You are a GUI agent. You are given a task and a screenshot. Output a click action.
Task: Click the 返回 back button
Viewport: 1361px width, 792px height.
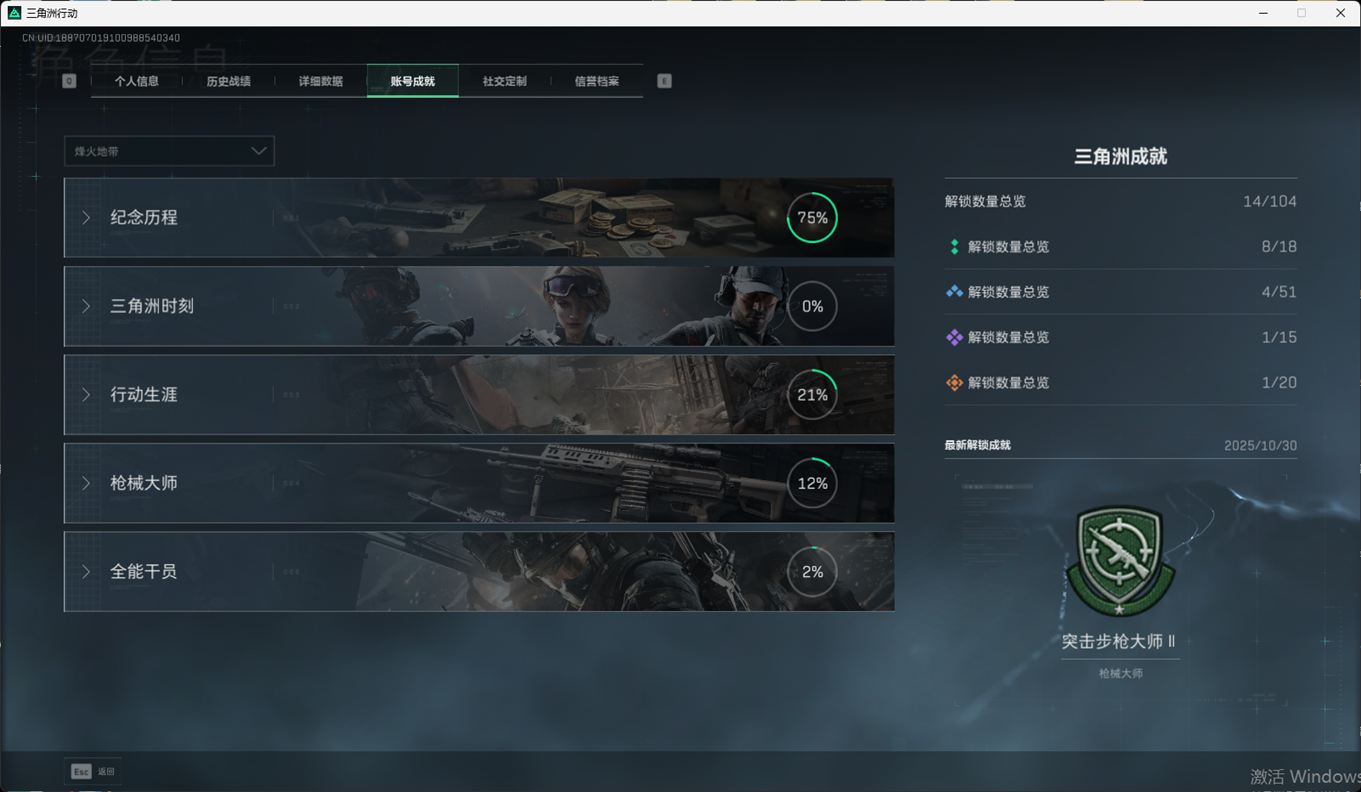(106, 772)
